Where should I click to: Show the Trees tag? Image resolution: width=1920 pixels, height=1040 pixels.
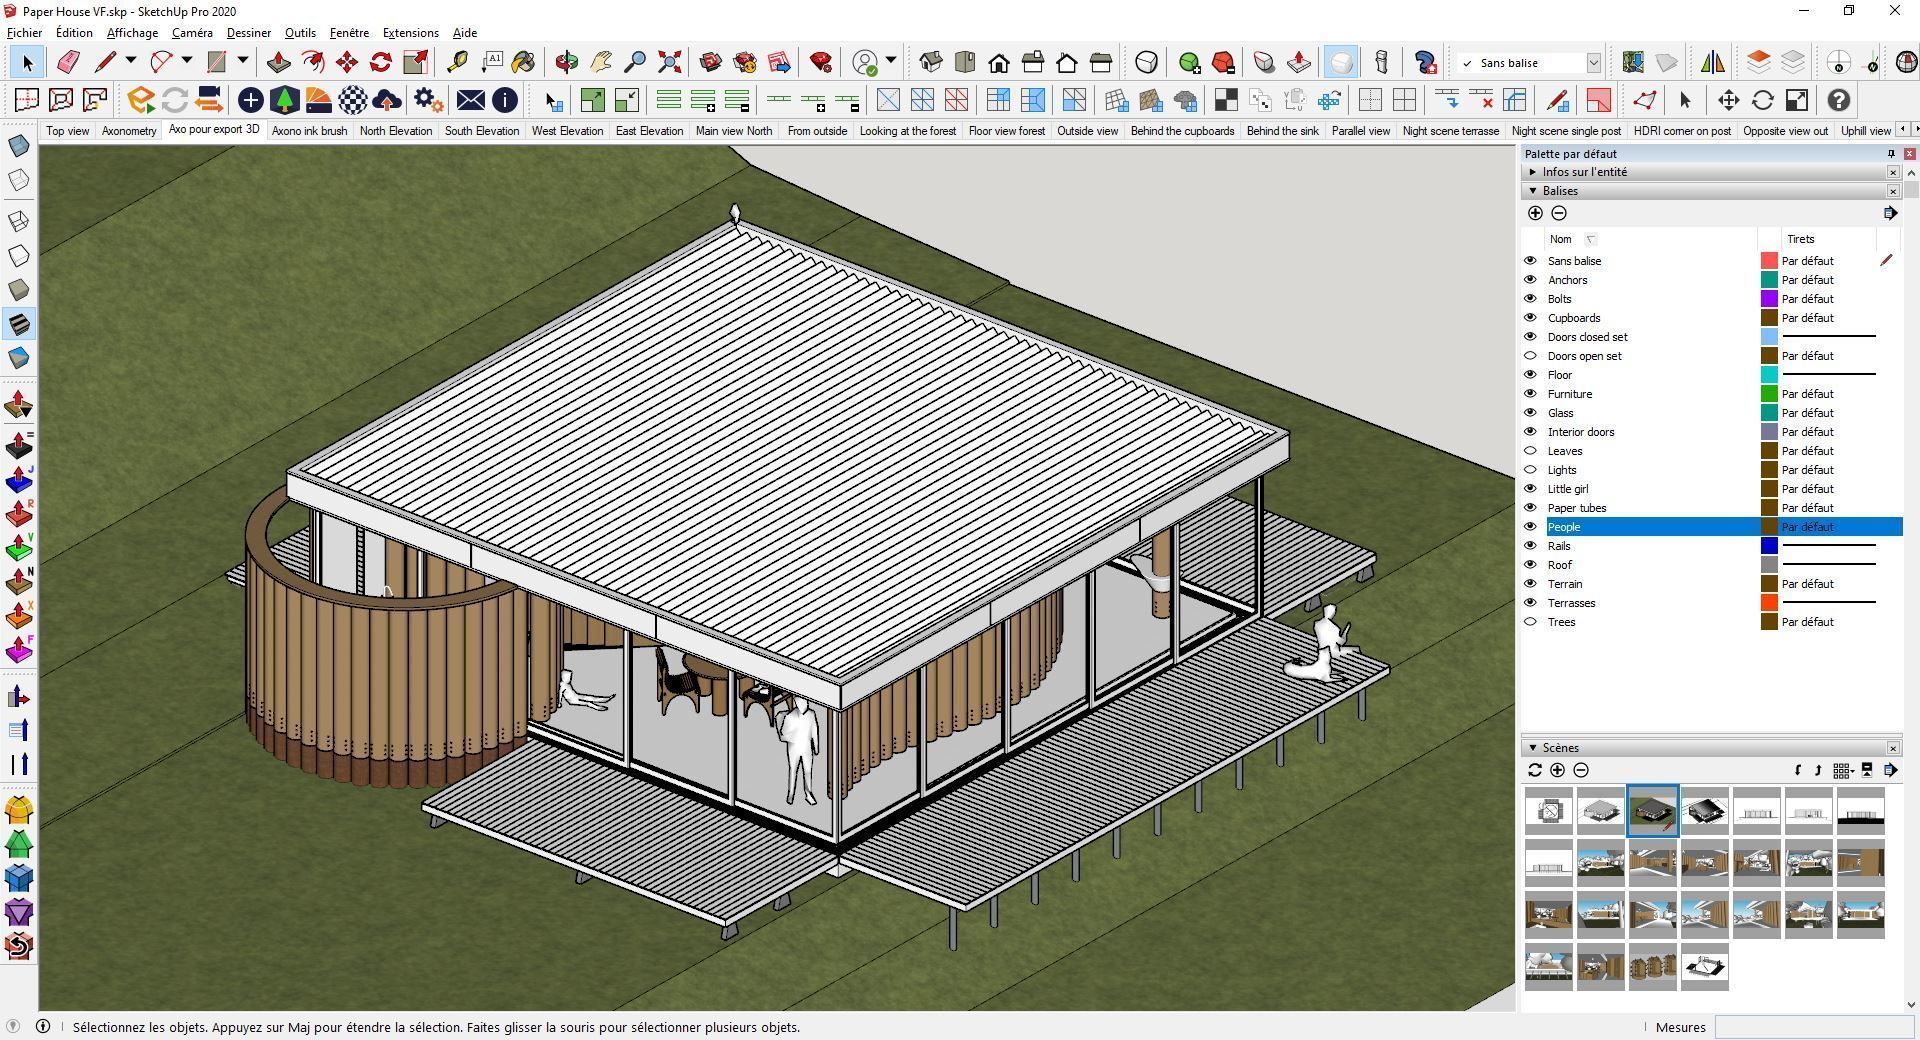(1530, 622)
